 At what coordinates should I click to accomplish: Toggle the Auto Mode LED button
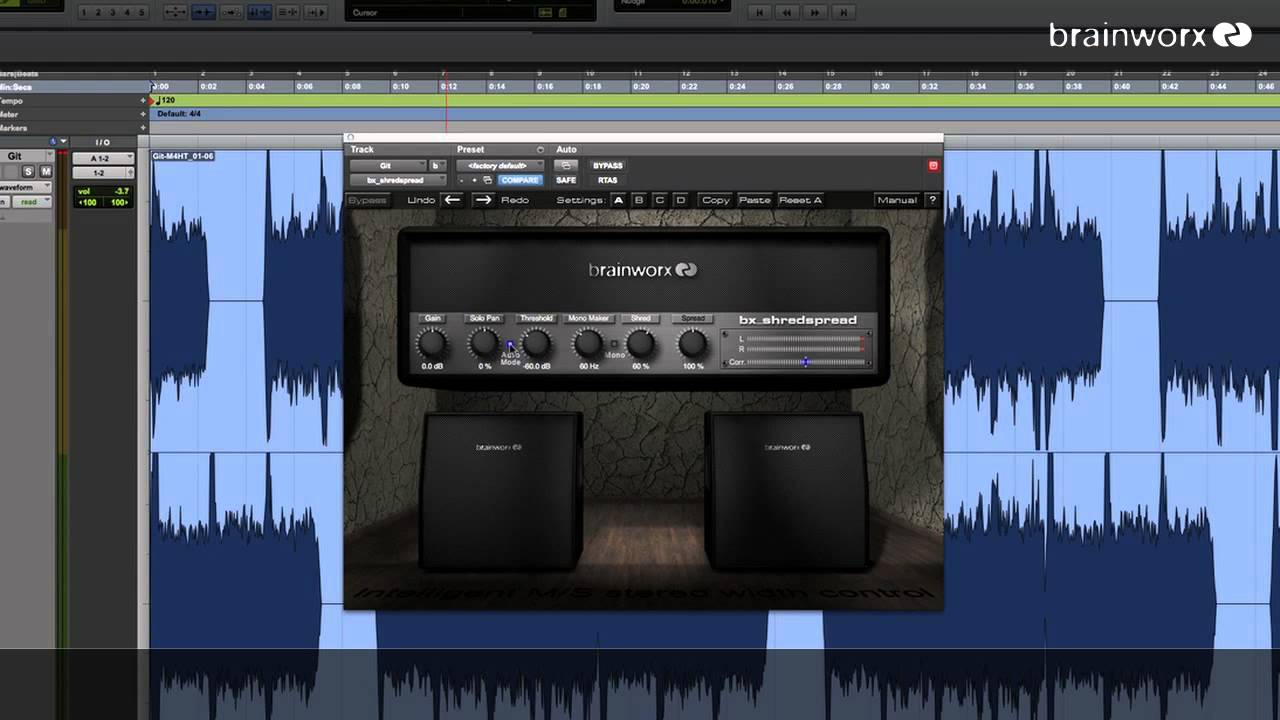point(510,346)
